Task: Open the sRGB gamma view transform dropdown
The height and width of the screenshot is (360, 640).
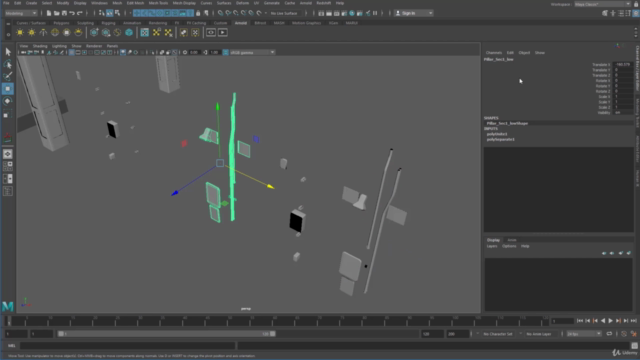Action: [252, 52]
